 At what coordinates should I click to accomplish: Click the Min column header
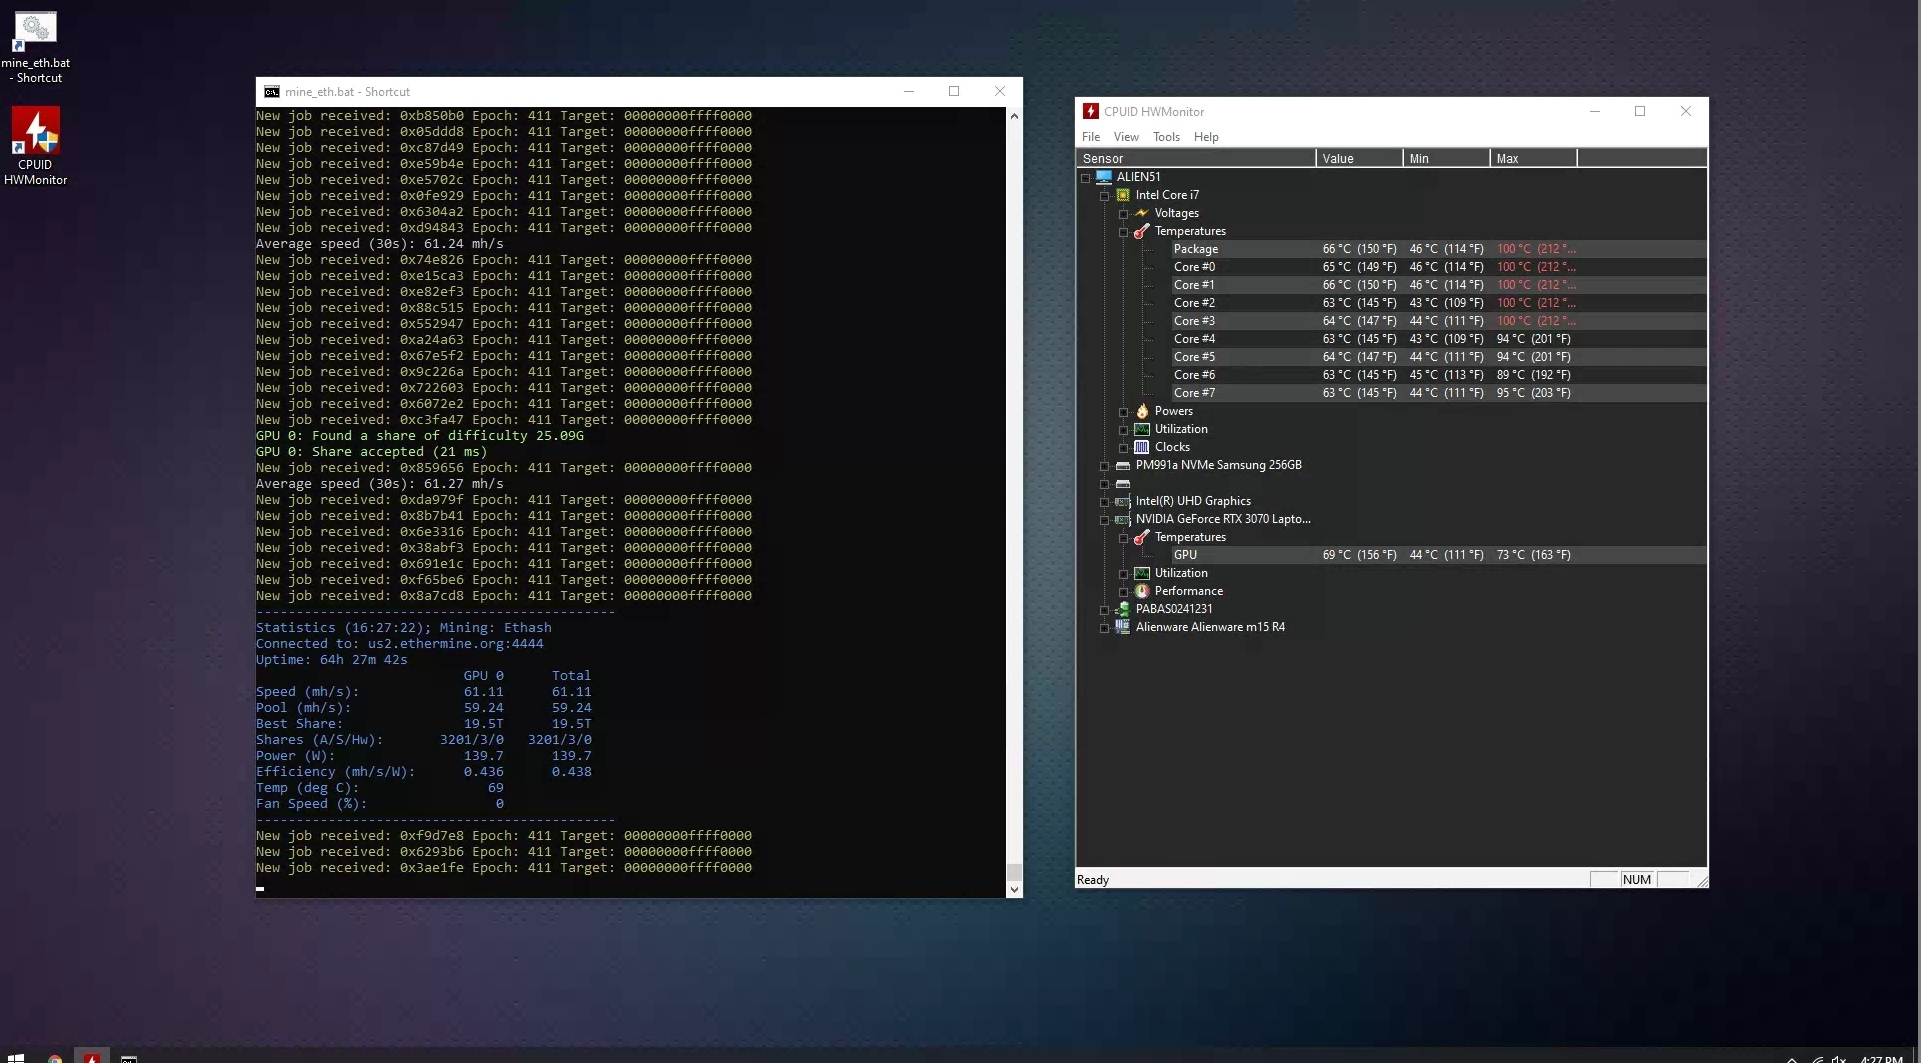point(1446,158)
